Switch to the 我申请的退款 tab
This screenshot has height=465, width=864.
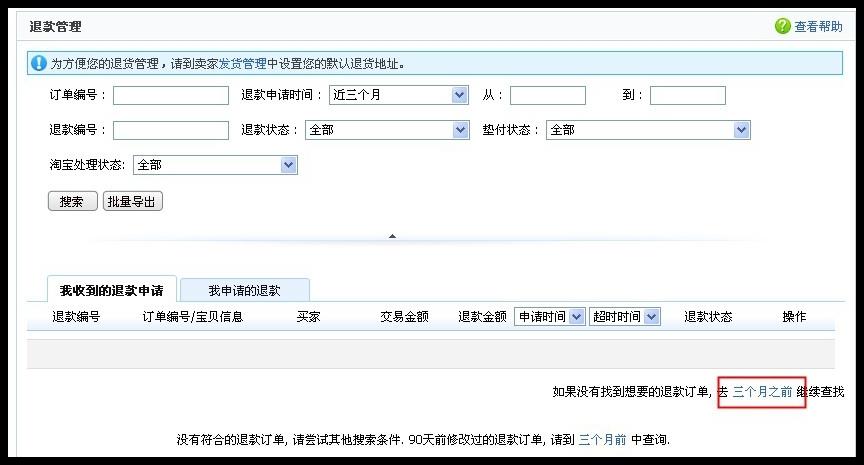click(x=245, y=290)
